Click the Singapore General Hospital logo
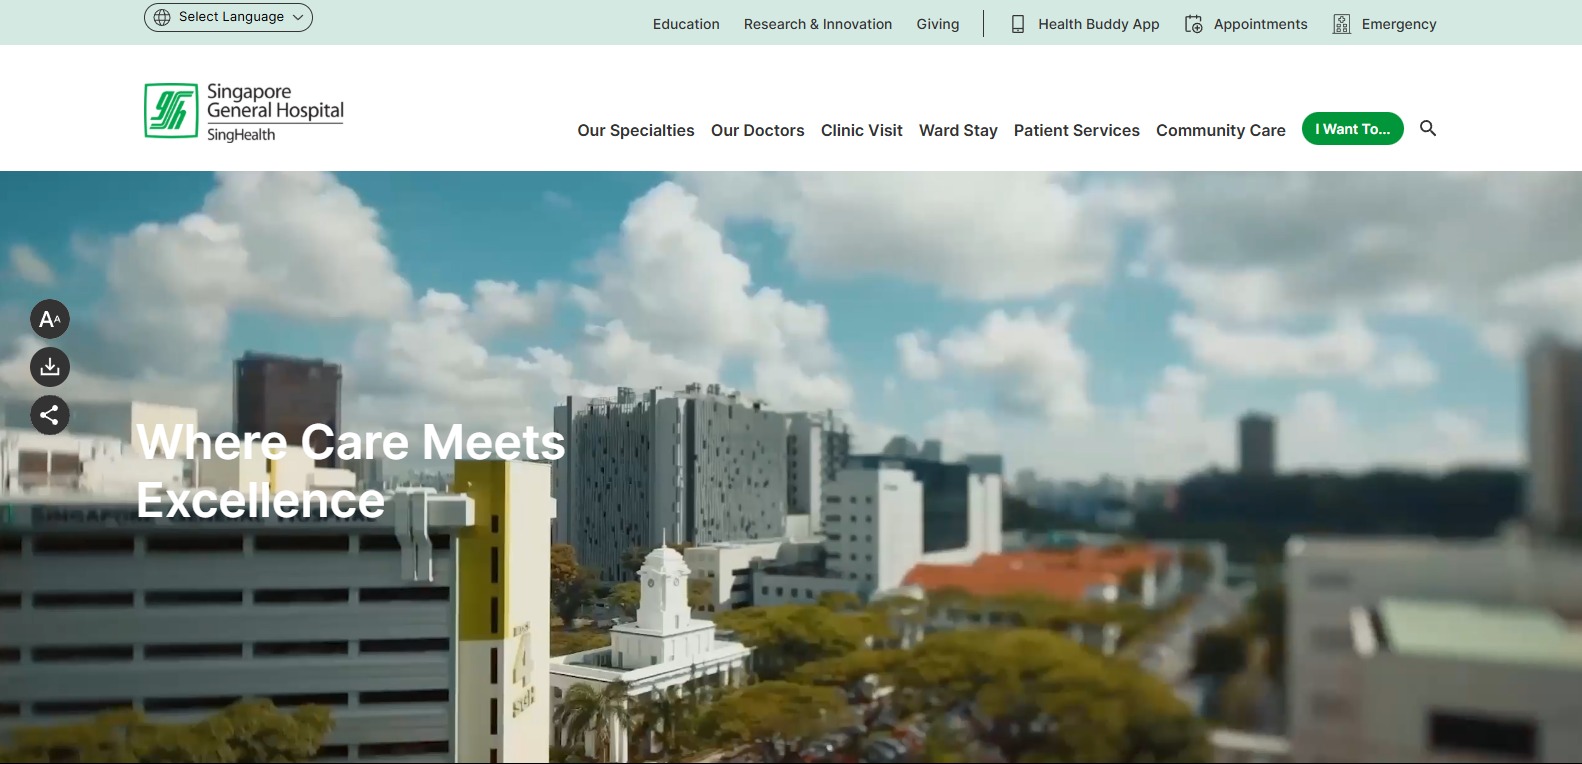 click(244, 111)
